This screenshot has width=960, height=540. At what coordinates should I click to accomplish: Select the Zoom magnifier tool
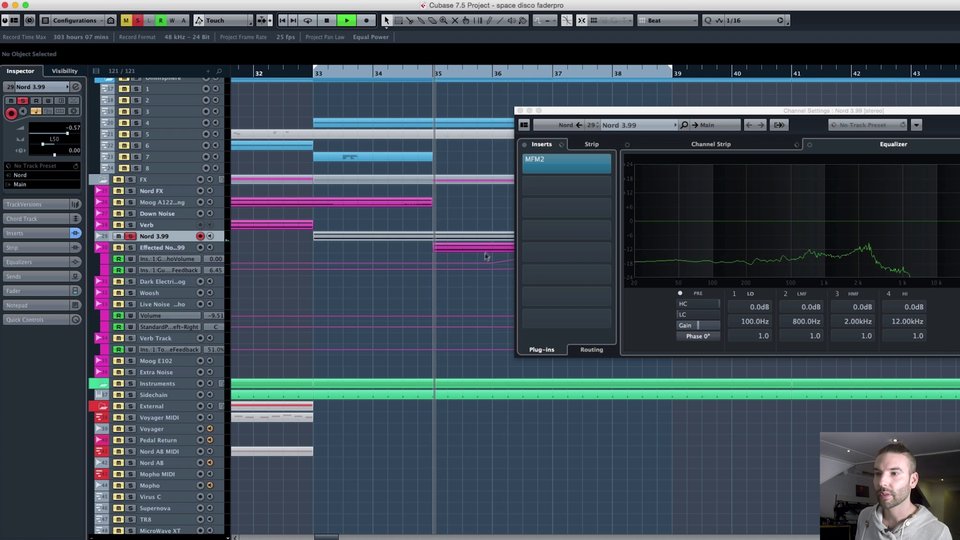pyautogui.click(x=443, y=20)
